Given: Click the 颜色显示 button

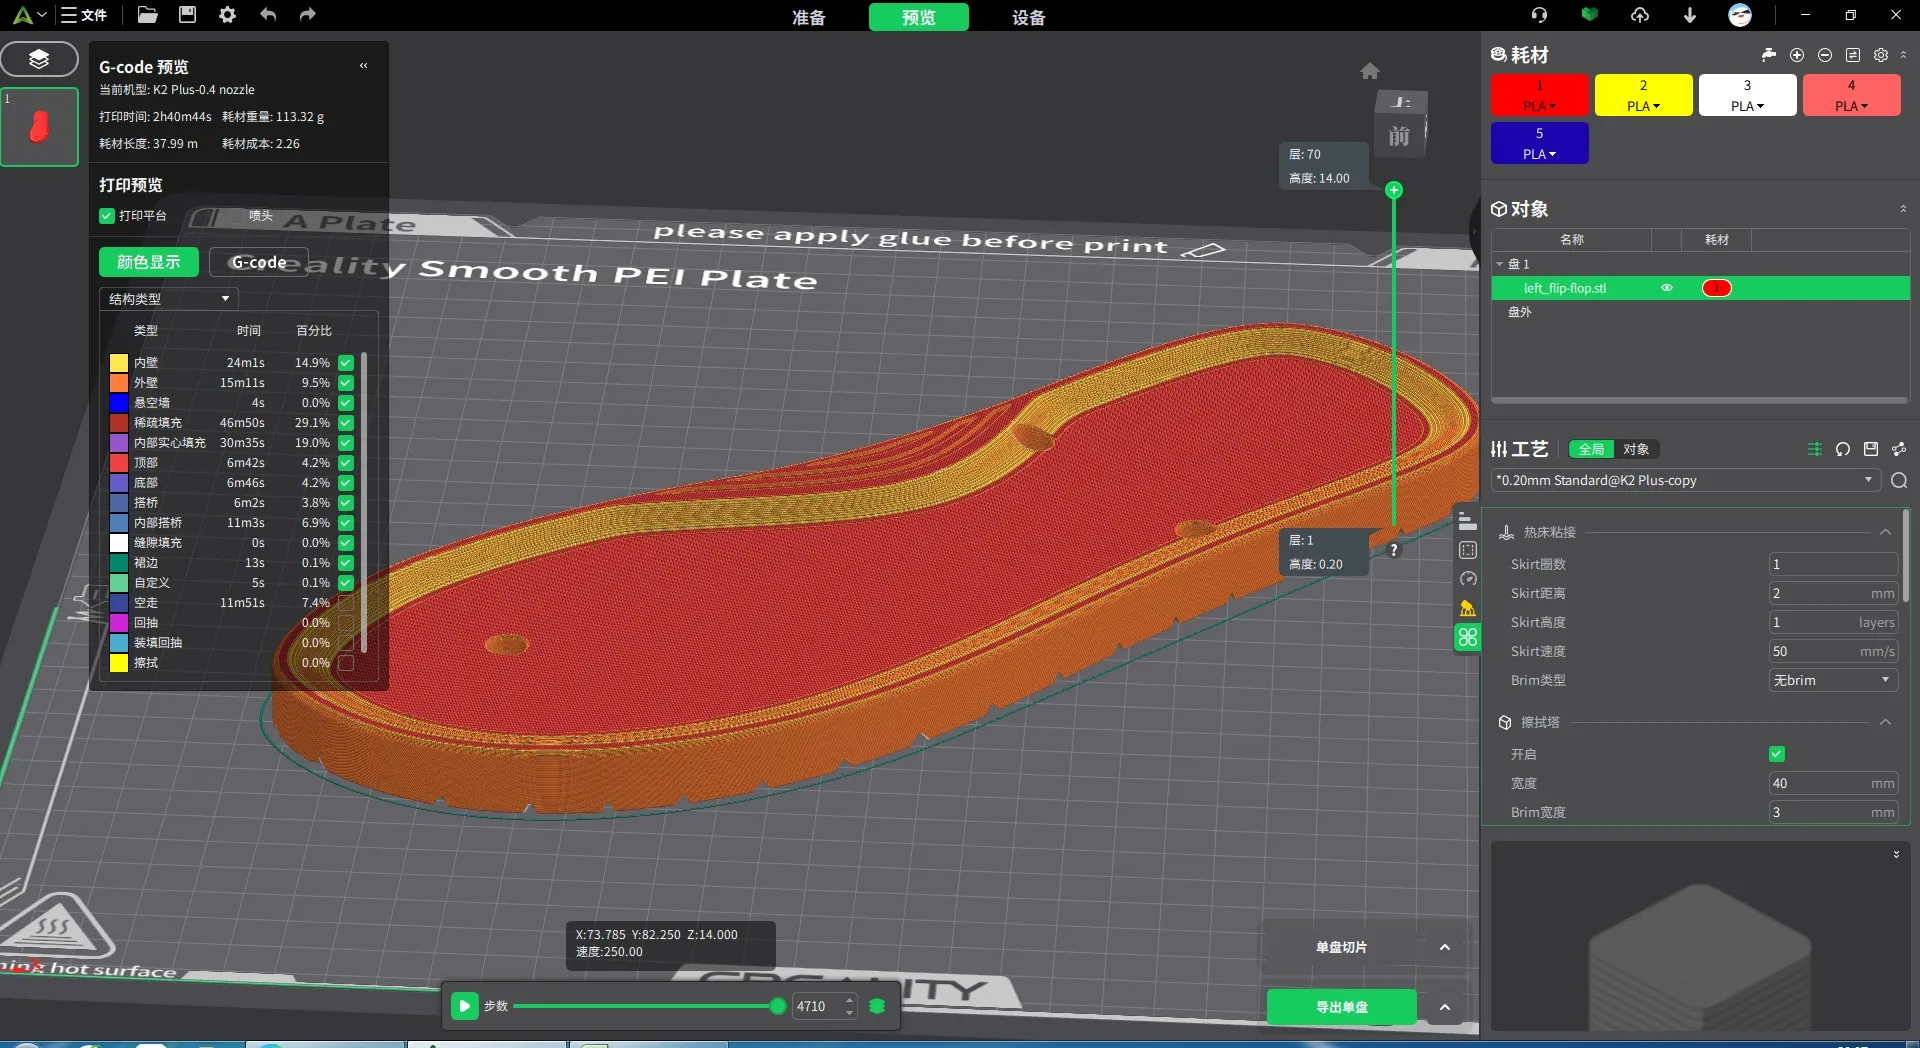Looking at the screenshot, I should pyautogui.click(x=147, y=262).
